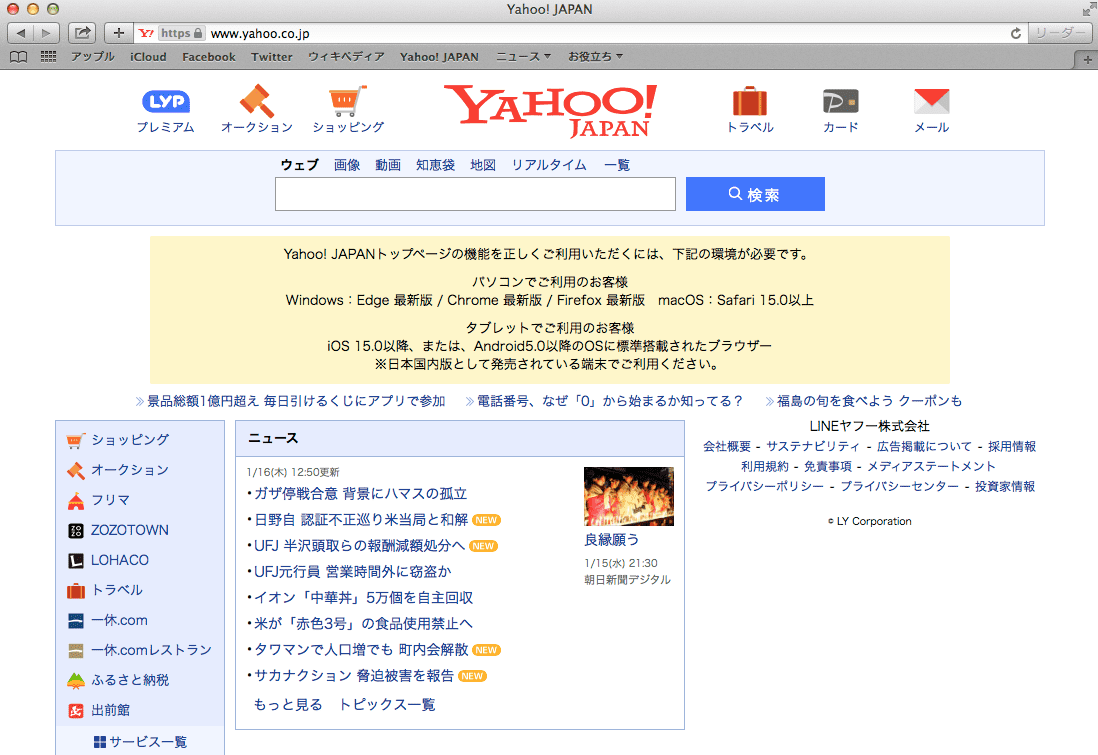
Task: Select the 動画 search tab
Action: tap(388, 165)
